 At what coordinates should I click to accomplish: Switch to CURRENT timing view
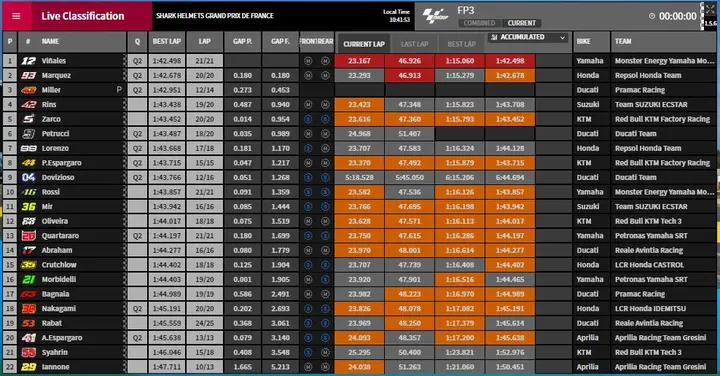pos(521,23)
